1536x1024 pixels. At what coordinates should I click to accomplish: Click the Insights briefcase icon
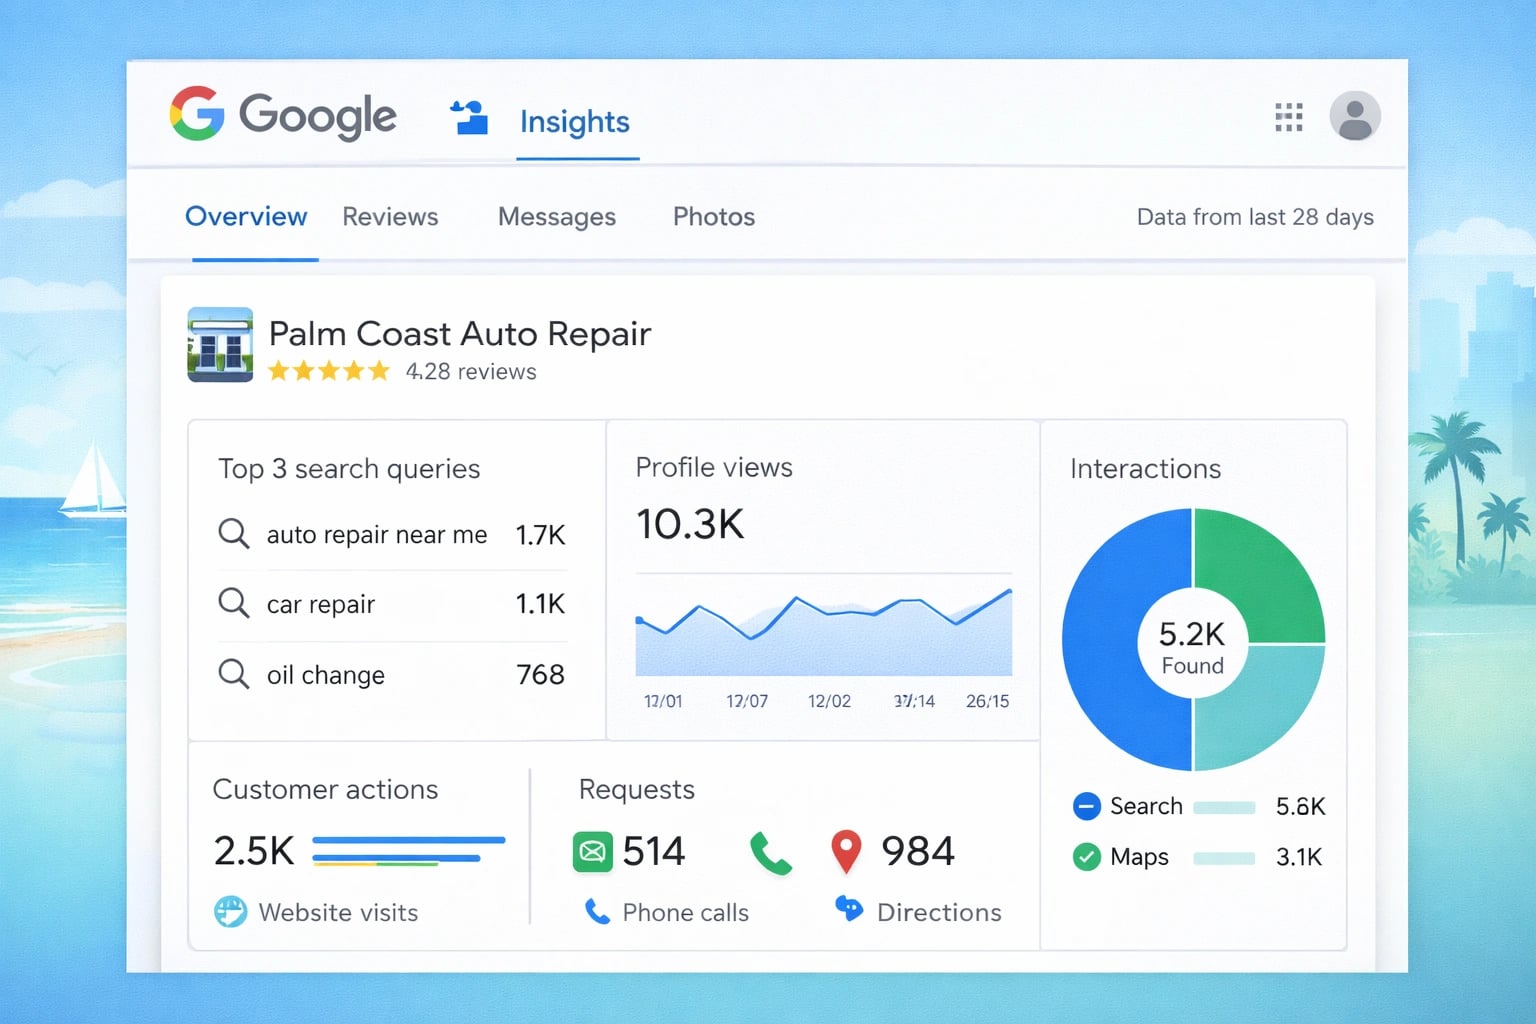[470, 117]
